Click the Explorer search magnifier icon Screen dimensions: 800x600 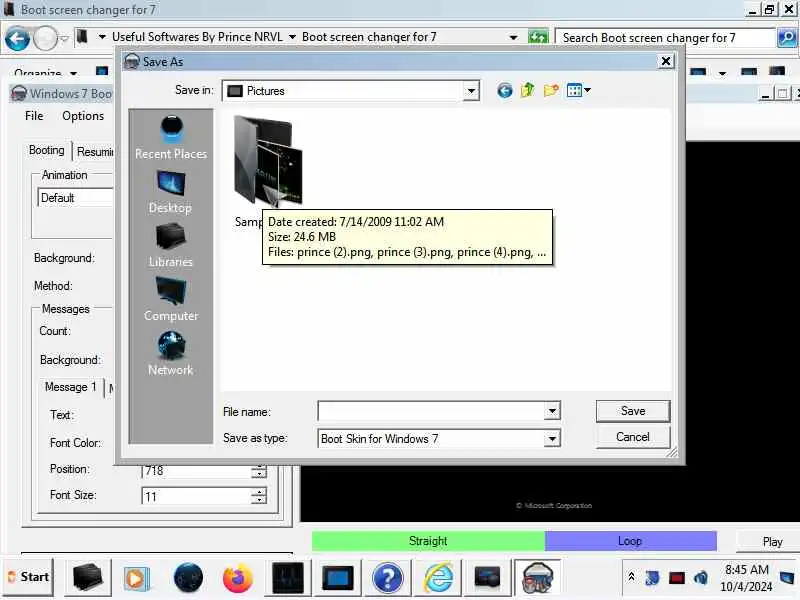pyautogui.click(x=787, y=38)
